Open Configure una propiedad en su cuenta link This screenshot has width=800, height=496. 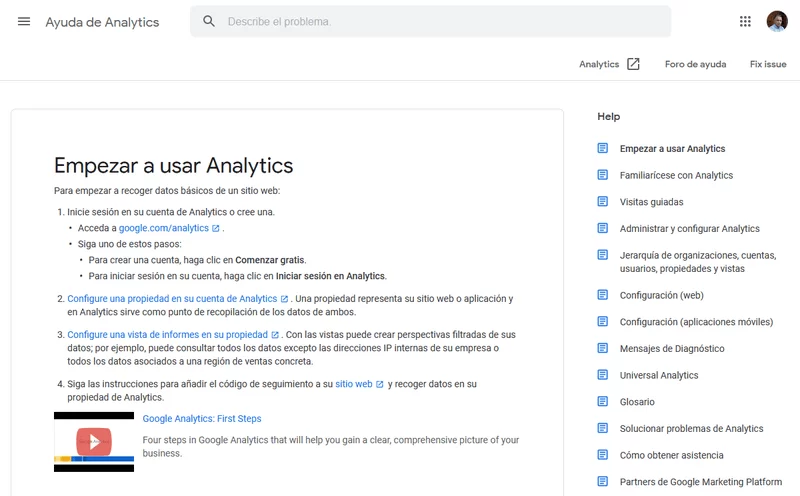pos(172,299)
